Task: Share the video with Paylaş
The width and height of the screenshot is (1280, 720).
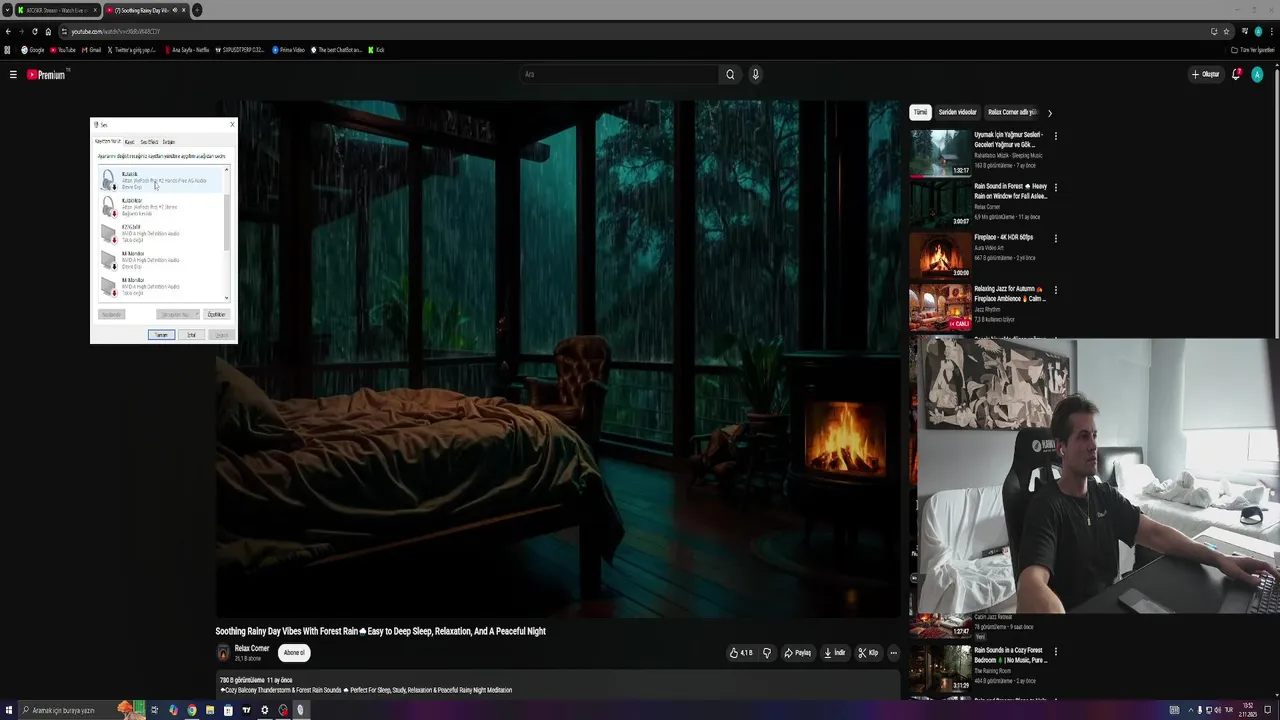Action: (x=797, y=653)
